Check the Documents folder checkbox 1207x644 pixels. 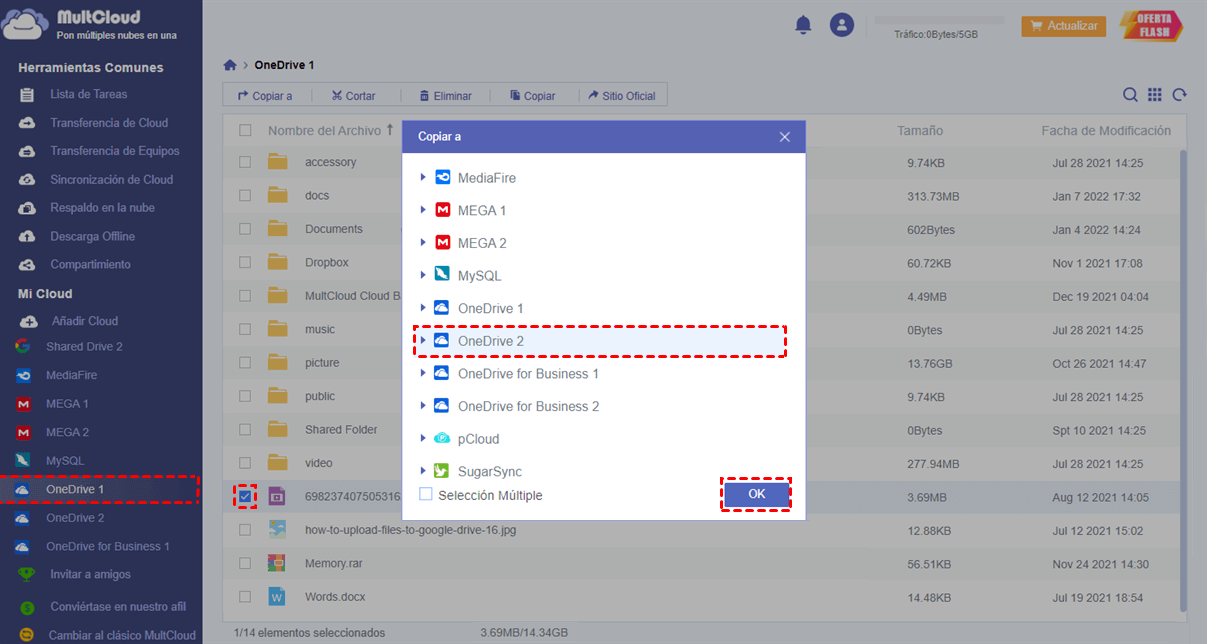coord(245,229)
